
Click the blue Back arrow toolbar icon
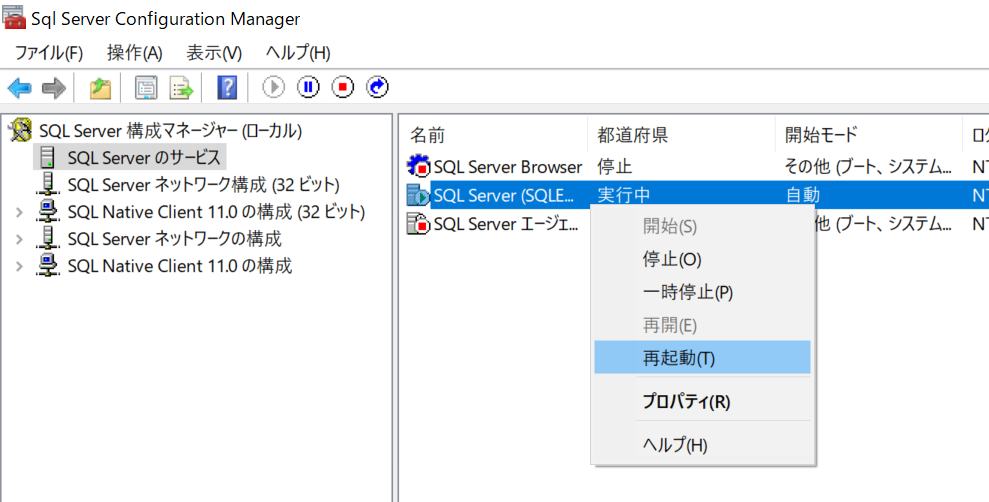tap(20, 88)
